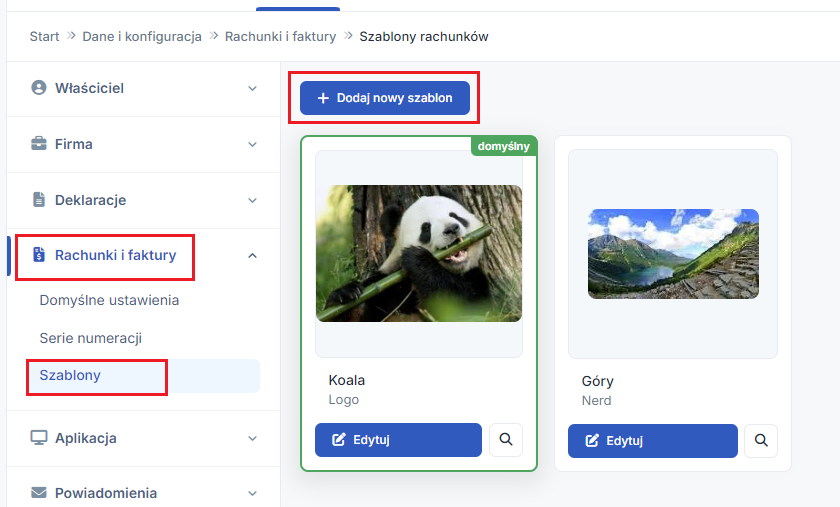This screenshot has height=507, width=840.
Task: Expand the Deklaracje section chevron
Action: (252, 200)
